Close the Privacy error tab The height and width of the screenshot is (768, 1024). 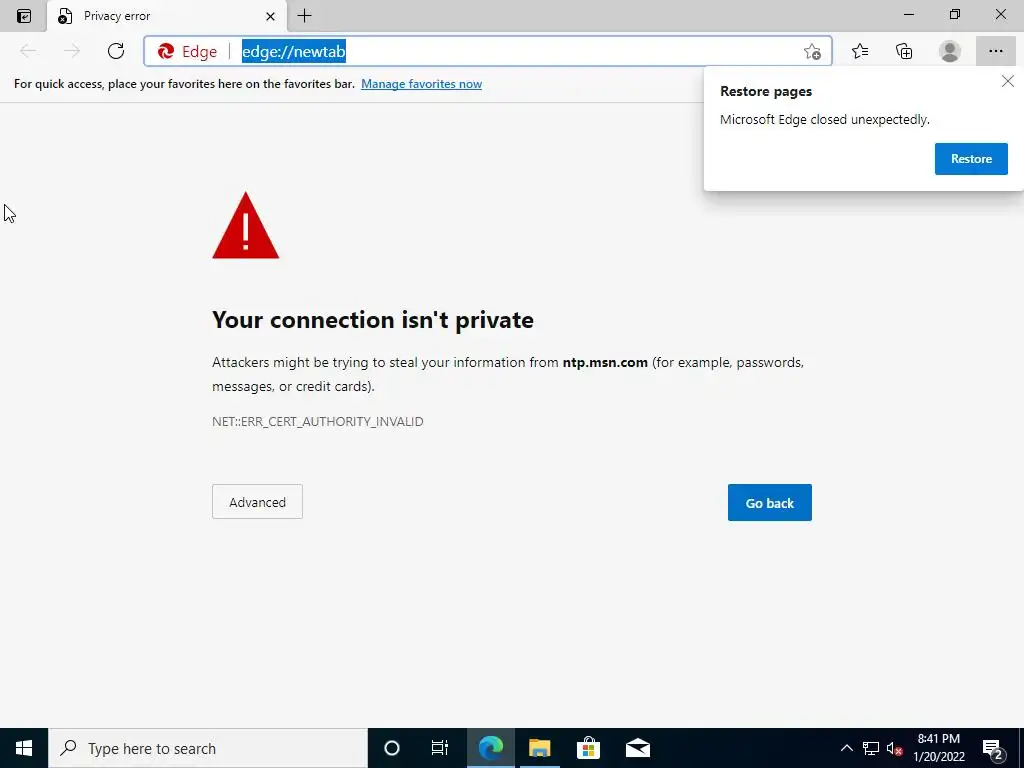[x=270, y=16]
